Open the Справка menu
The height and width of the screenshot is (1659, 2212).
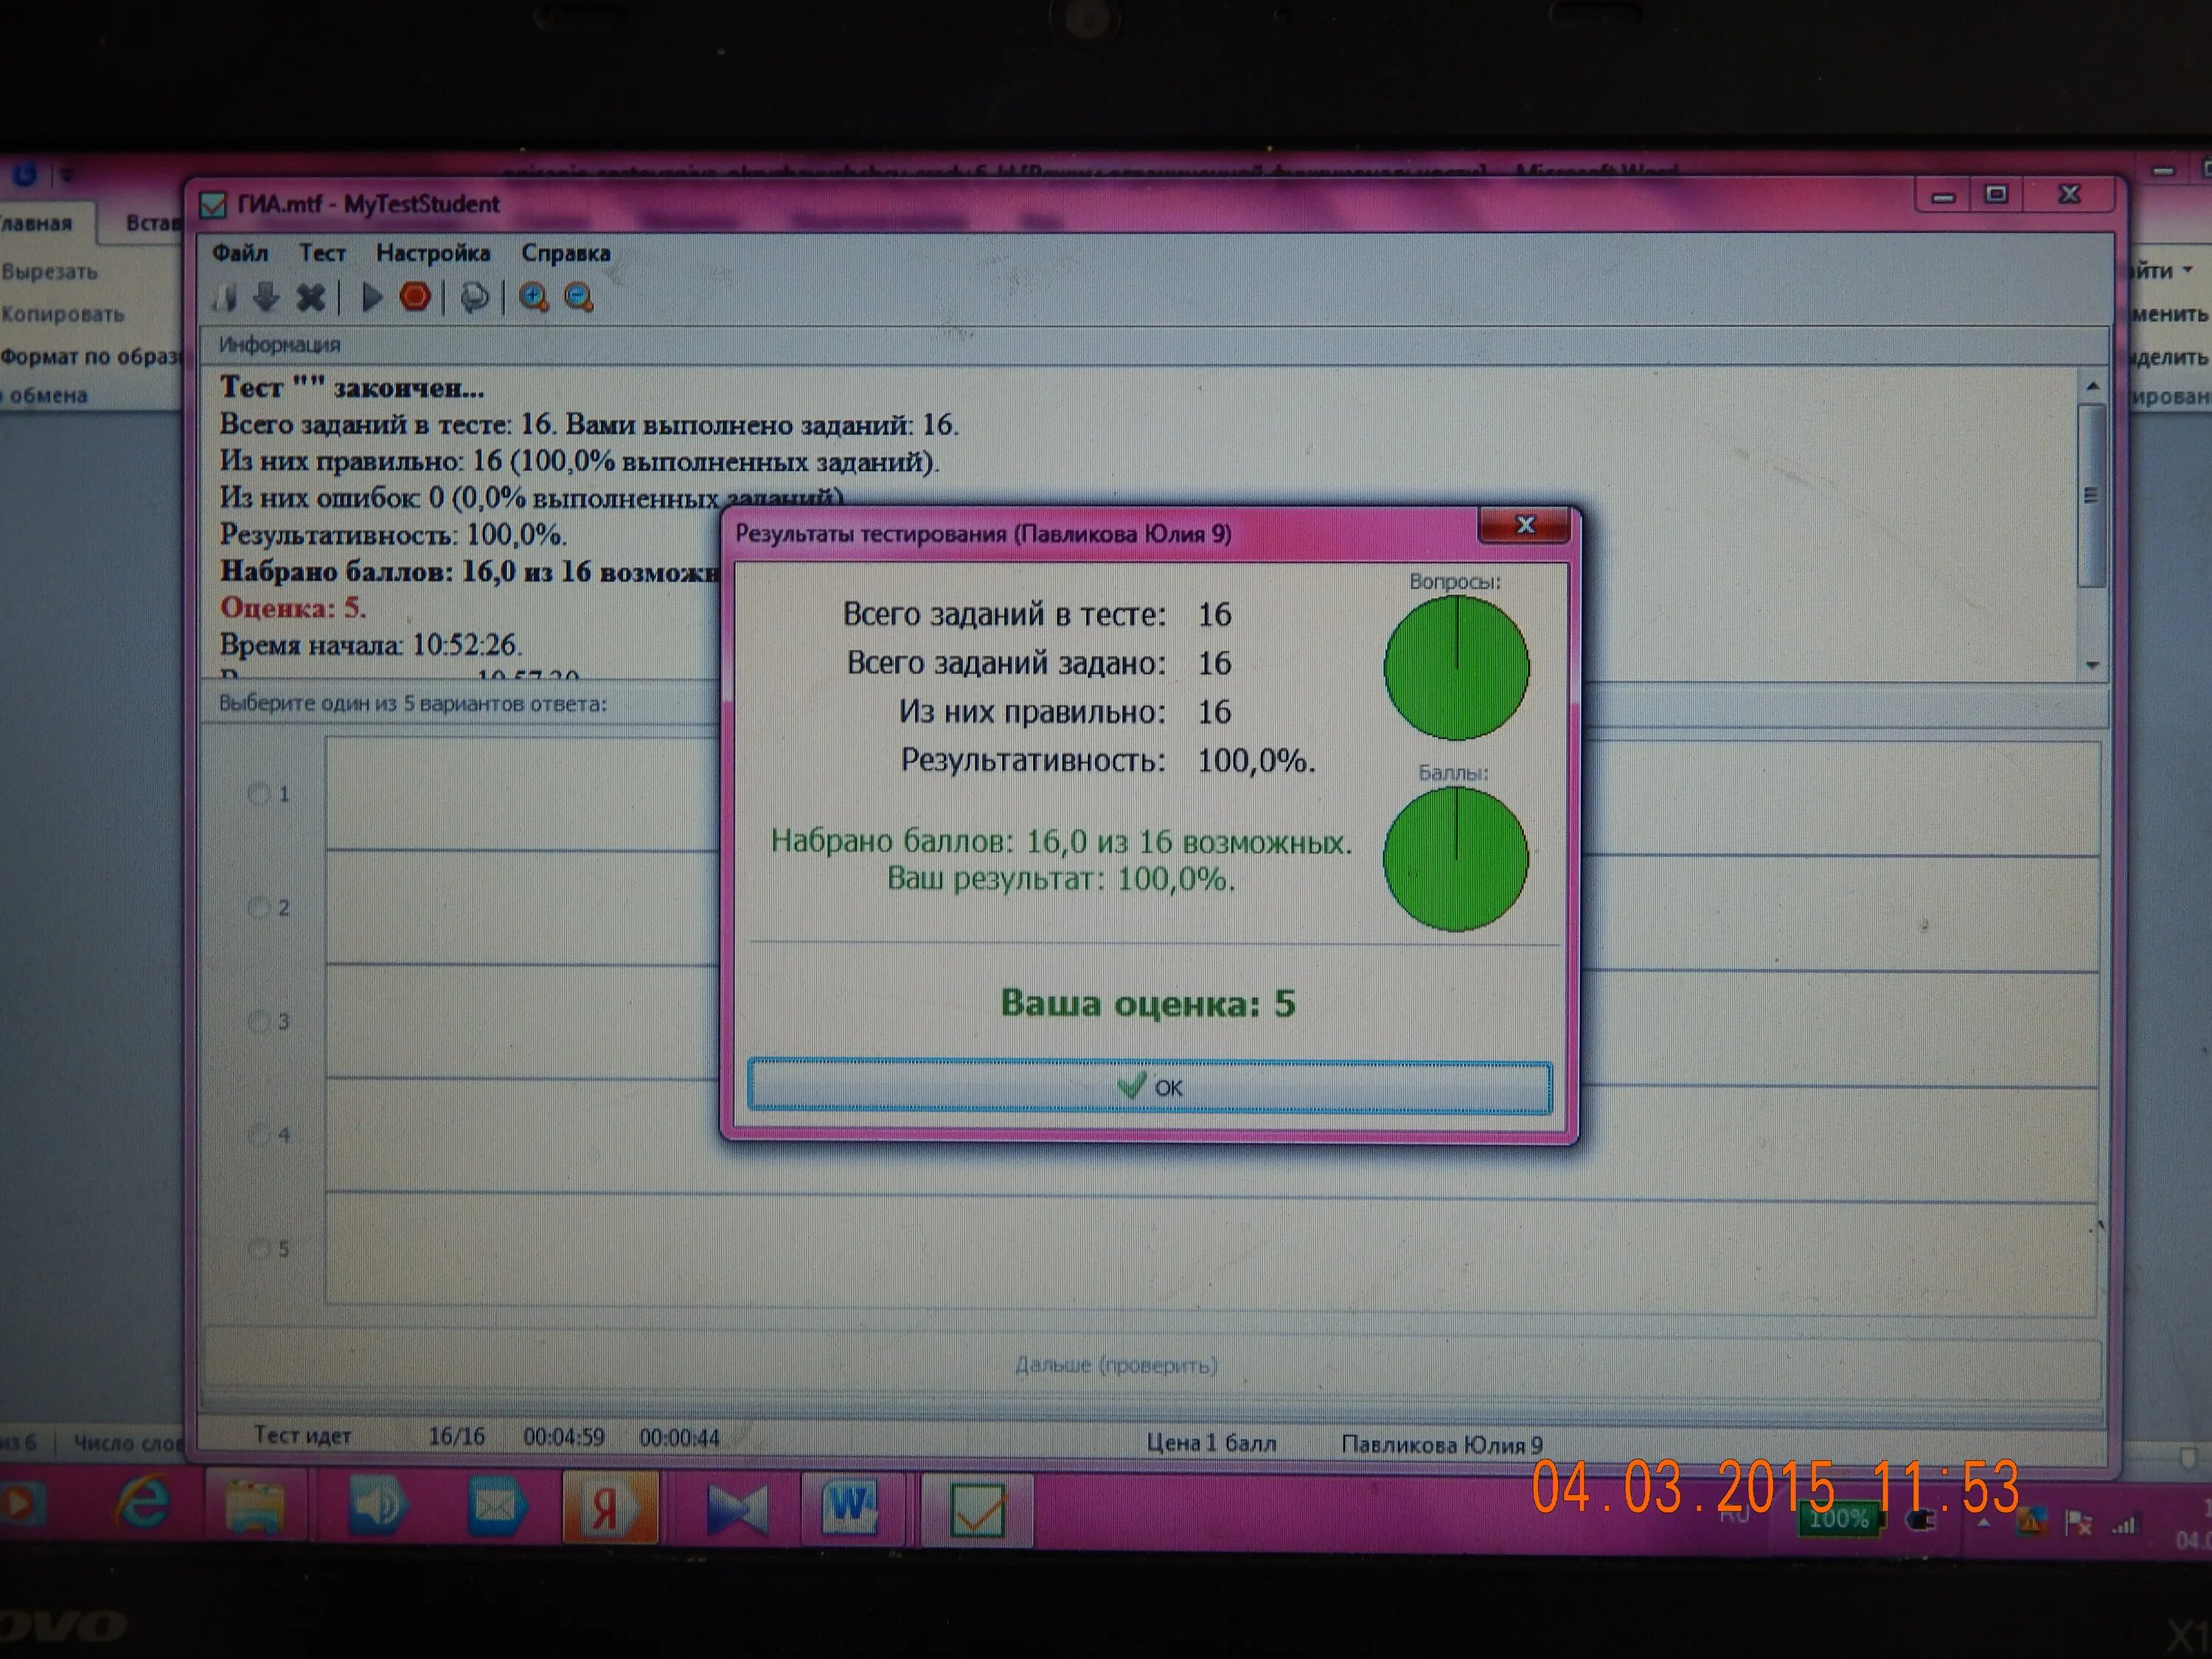pyautogui.click(x=565, y=253)
